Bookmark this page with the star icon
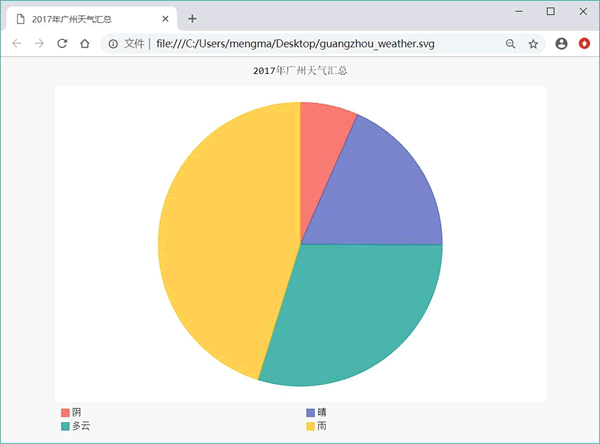This screenshot has height=444, width=600. pos(533,44)
